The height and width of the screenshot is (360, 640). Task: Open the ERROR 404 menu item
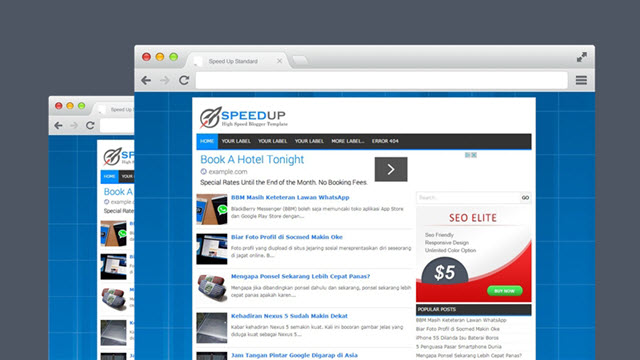pos(385,141)
